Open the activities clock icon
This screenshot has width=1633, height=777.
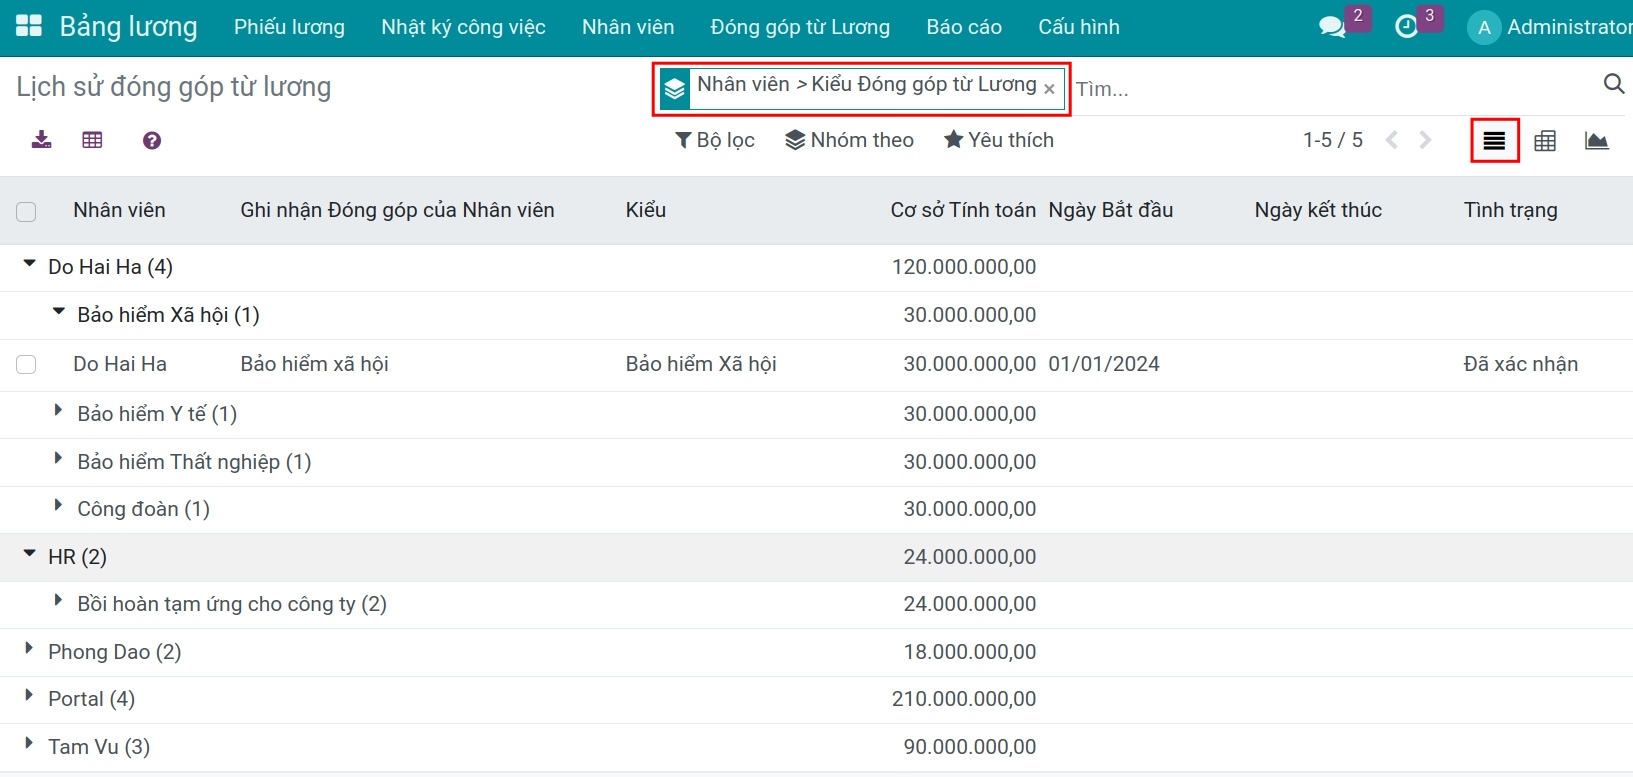(x=1406, y=27)
